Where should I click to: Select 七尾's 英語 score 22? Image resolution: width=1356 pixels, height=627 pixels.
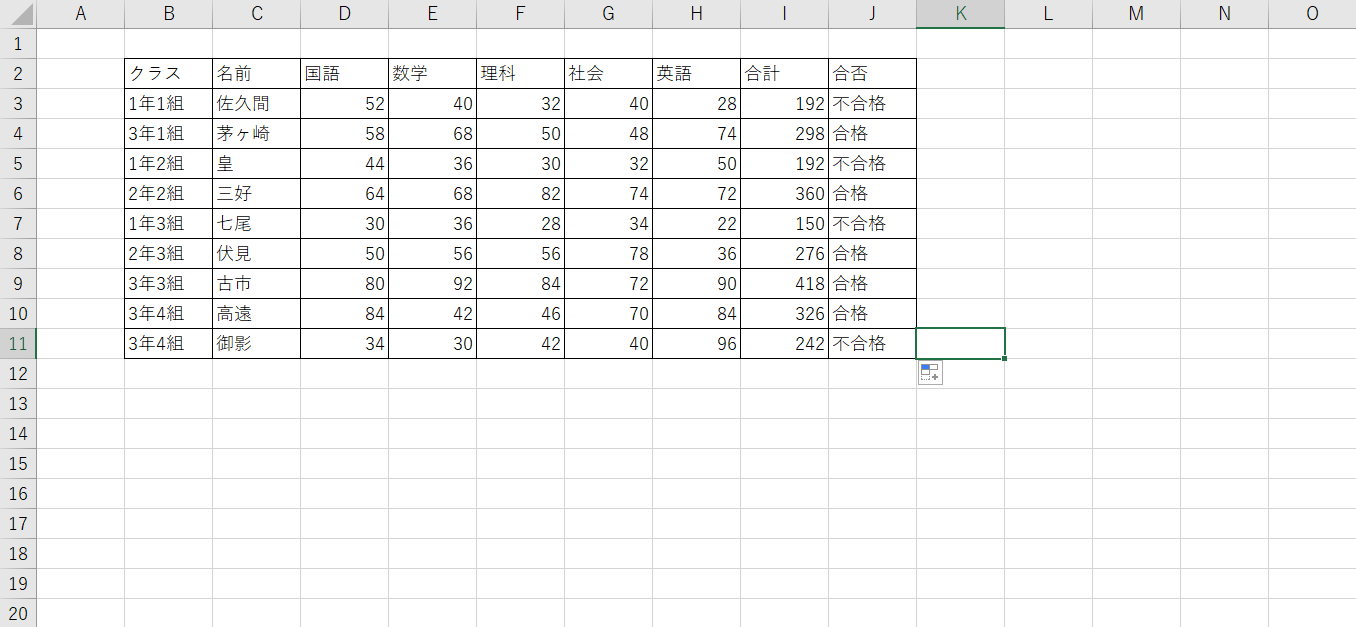click(x=697, y=224)
